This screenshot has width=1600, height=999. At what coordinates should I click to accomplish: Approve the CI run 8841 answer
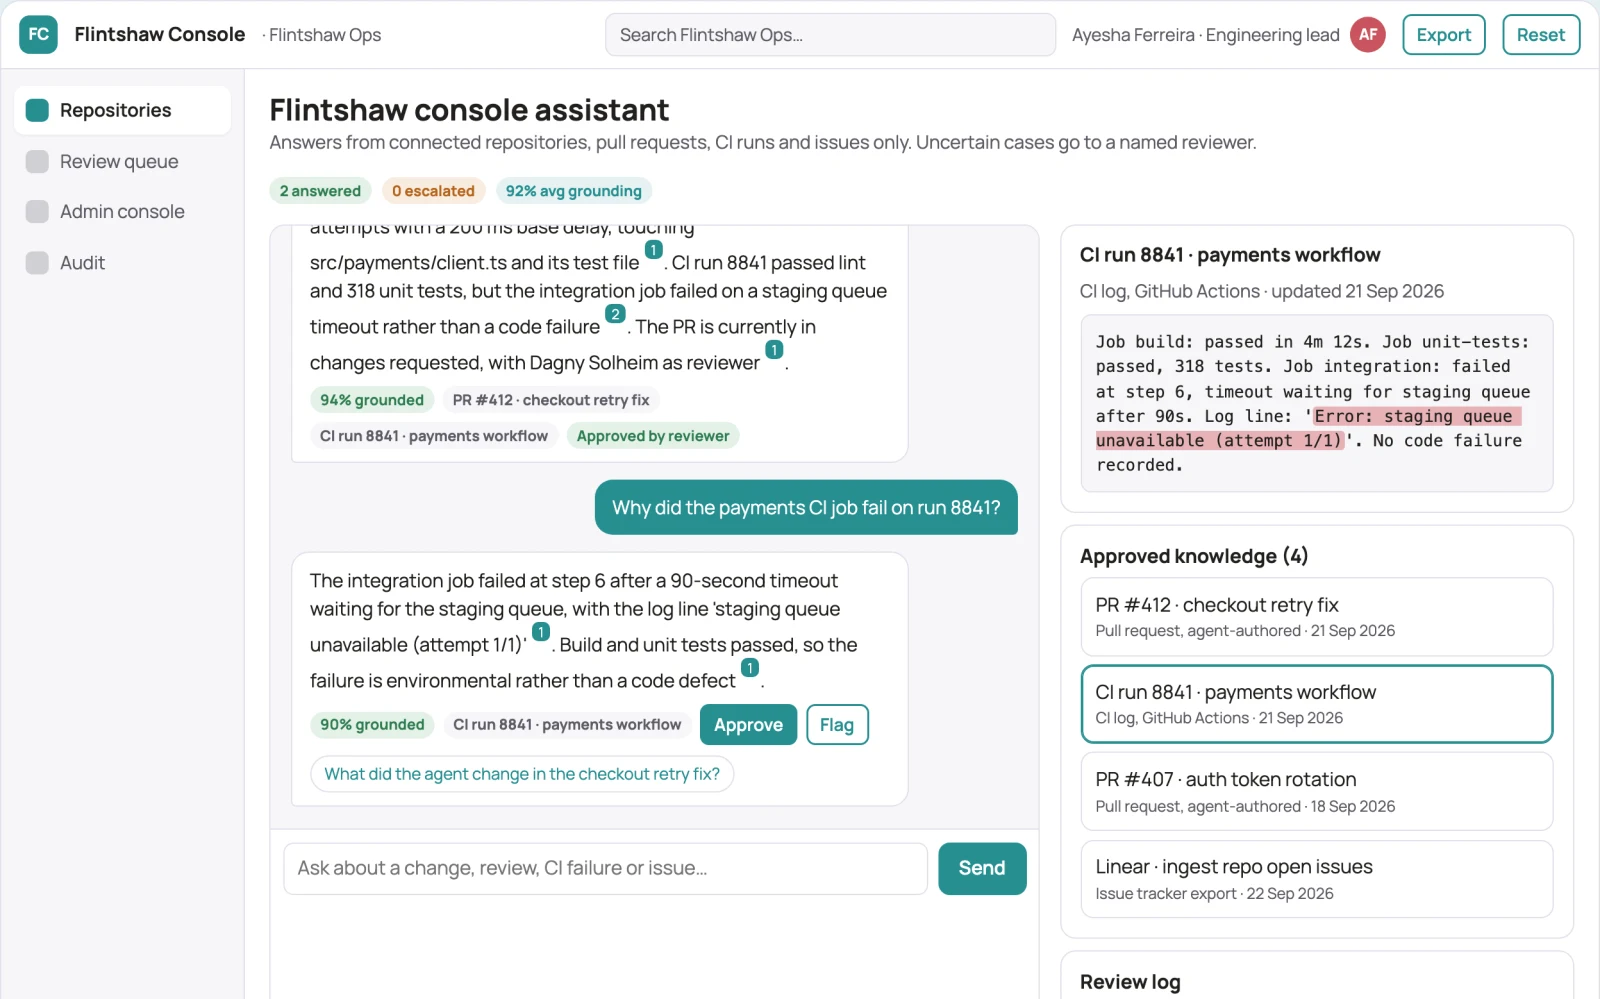748,725
